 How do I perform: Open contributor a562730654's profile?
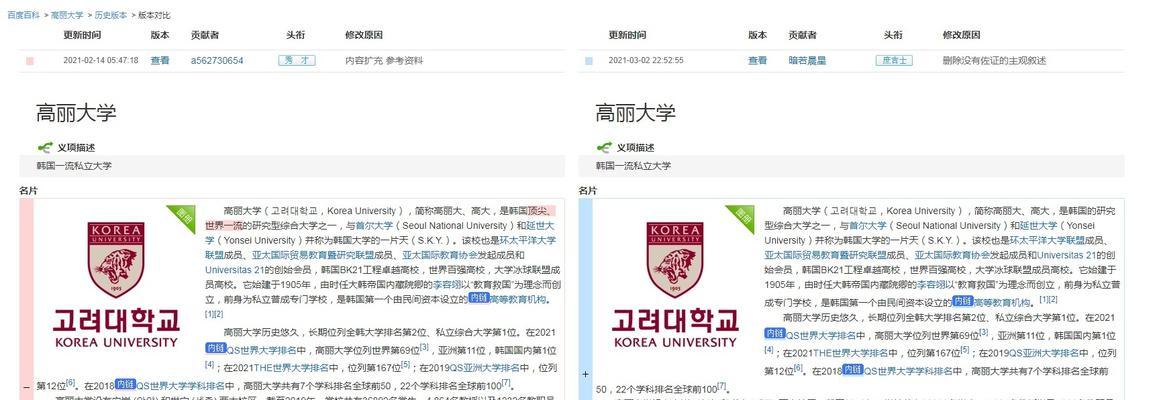coord(217,61)
